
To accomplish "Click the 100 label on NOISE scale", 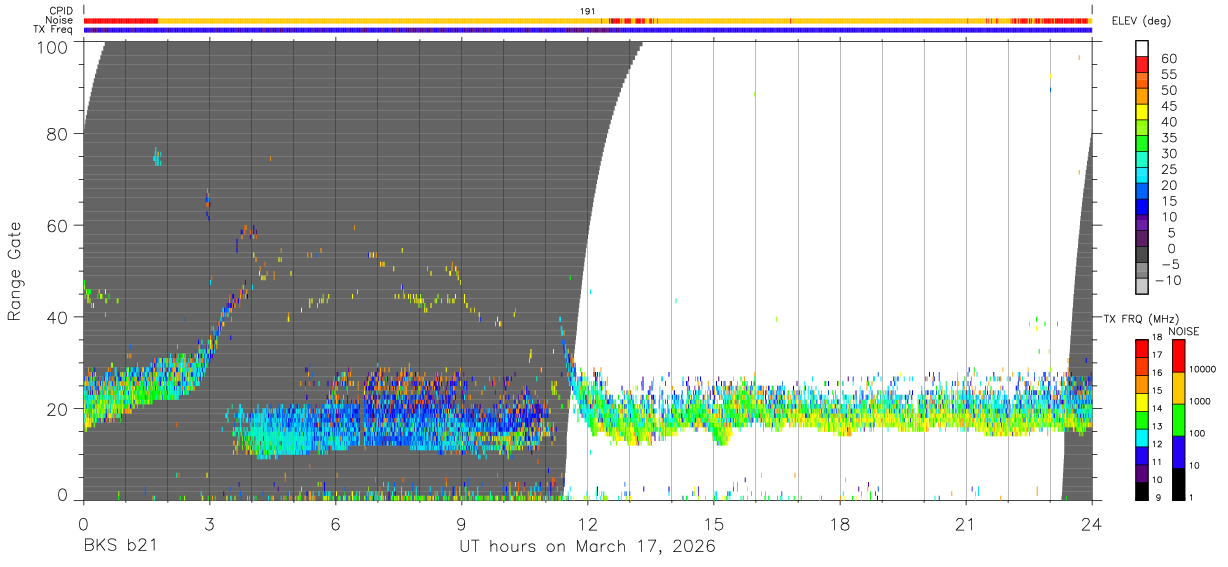I will pyautogui.click(x=1197, y=433).
